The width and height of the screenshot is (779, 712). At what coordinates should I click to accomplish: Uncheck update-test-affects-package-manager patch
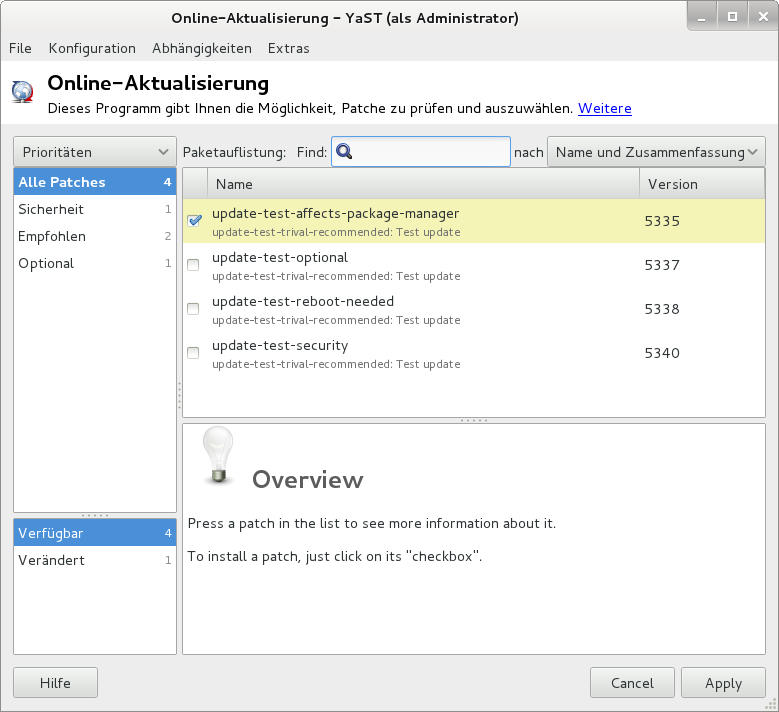[x=195, y=221]
